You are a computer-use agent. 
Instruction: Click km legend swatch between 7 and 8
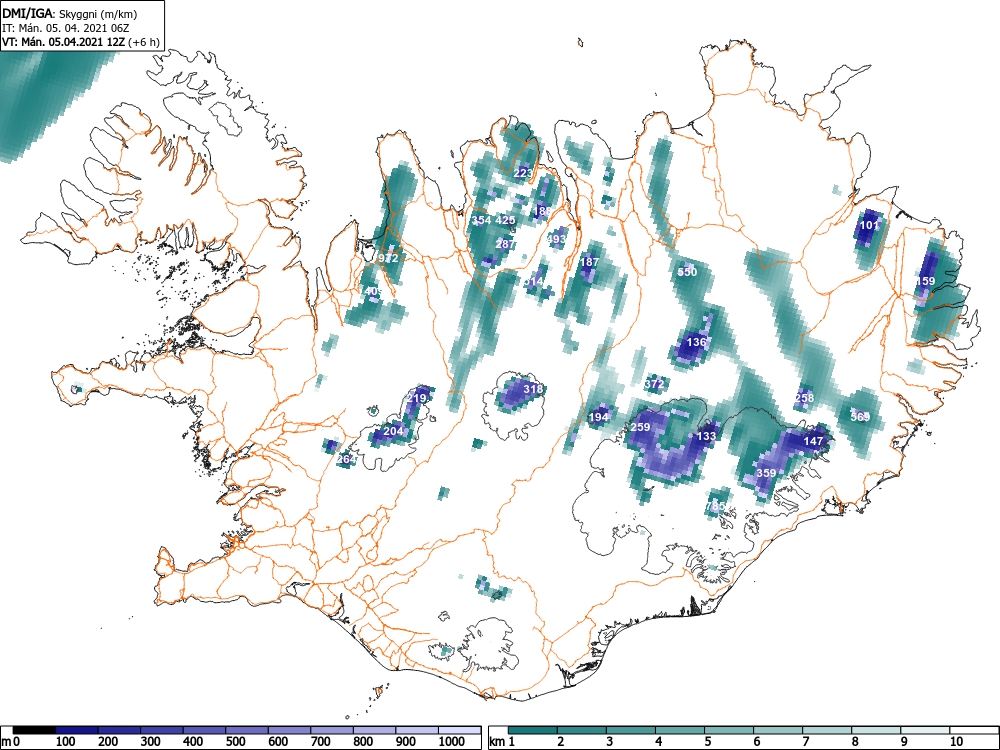tap(827, 730)
